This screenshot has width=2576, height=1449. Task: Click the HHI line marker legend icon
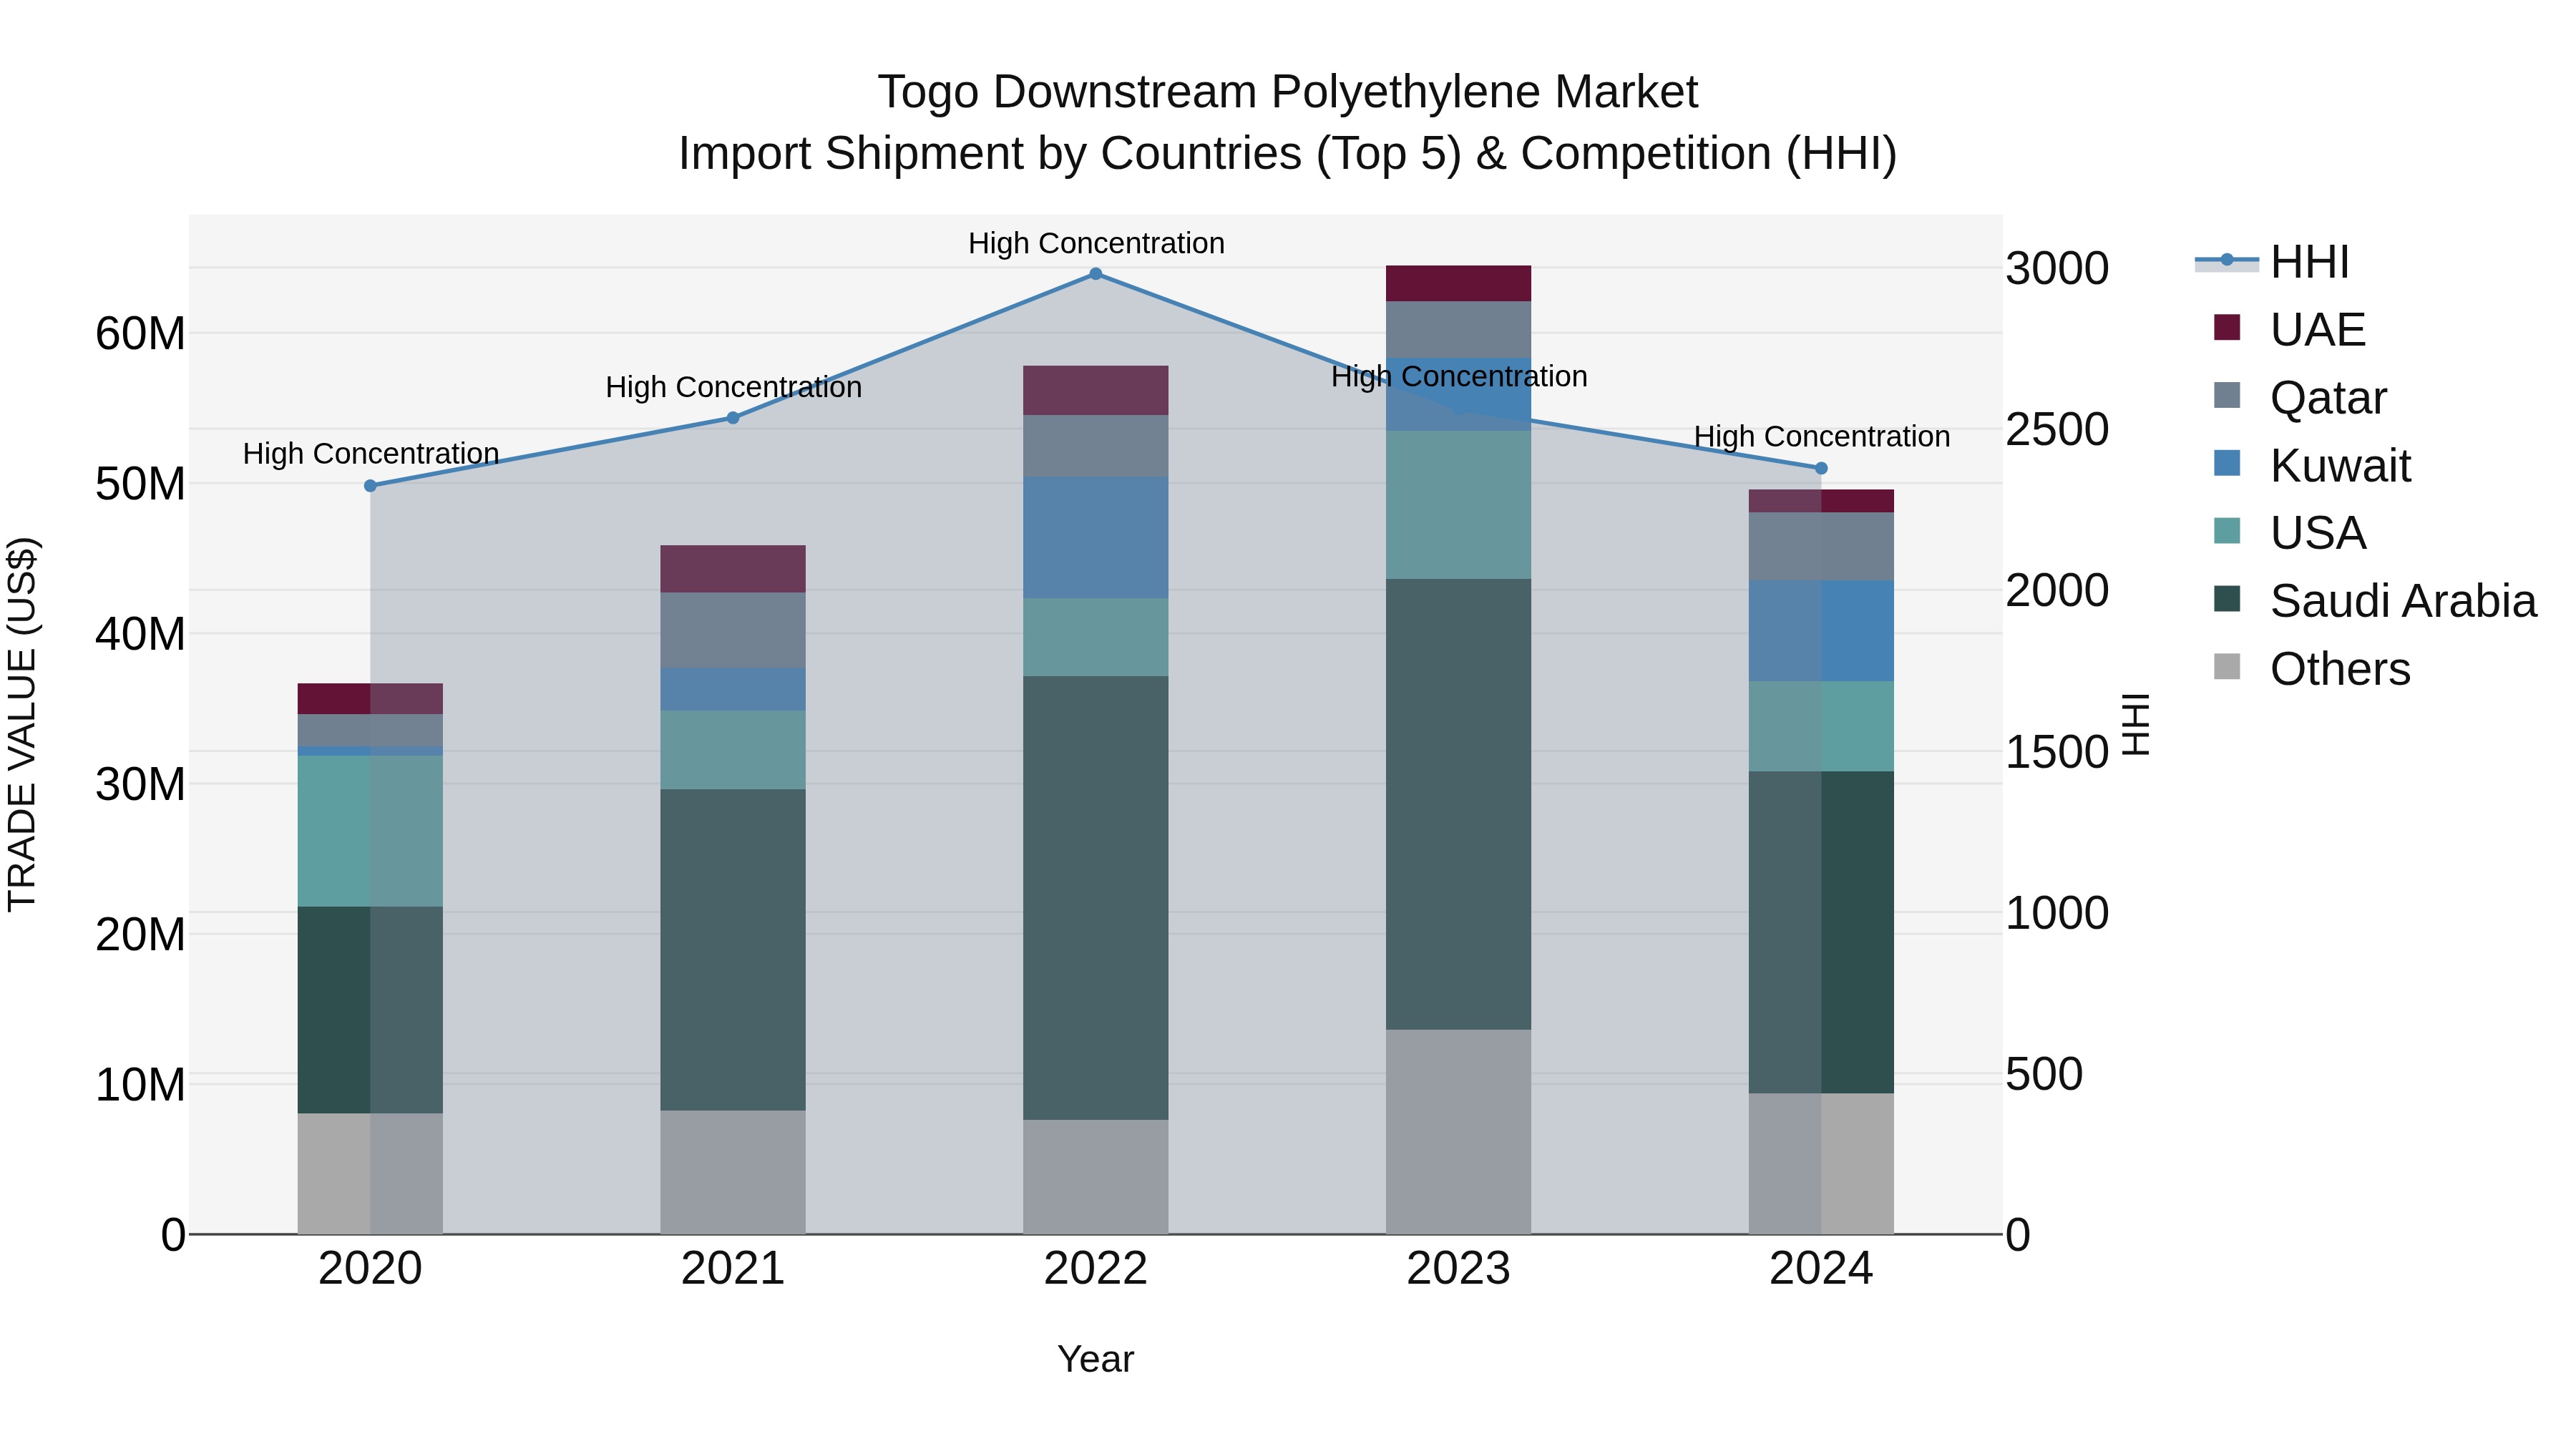(2227, 261)
